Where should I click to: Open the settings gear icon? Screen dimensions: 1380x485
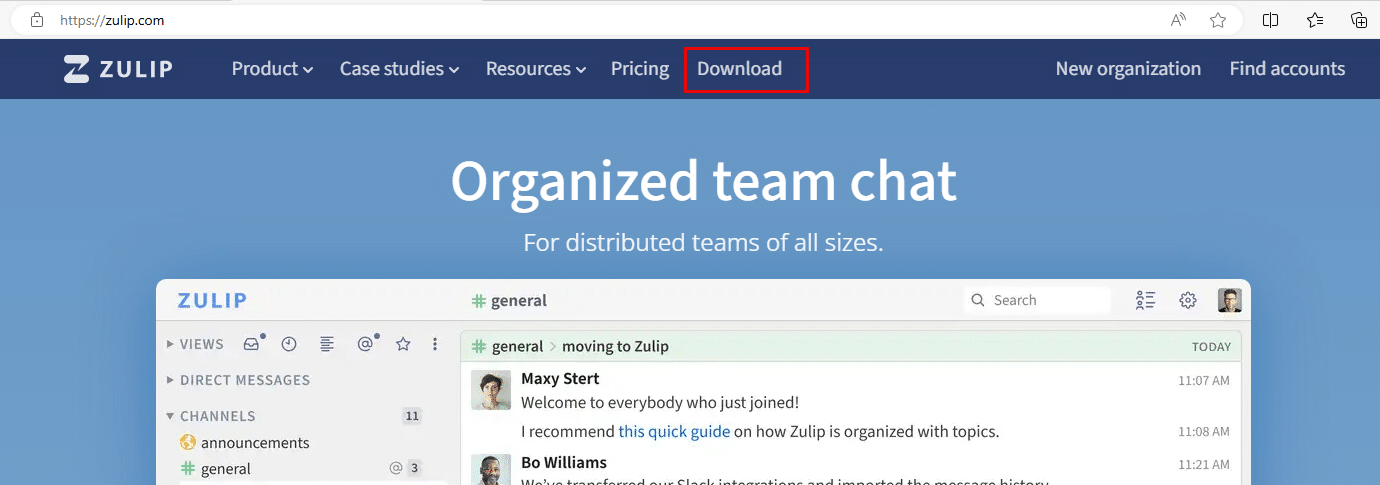[x=1188, y=300]
